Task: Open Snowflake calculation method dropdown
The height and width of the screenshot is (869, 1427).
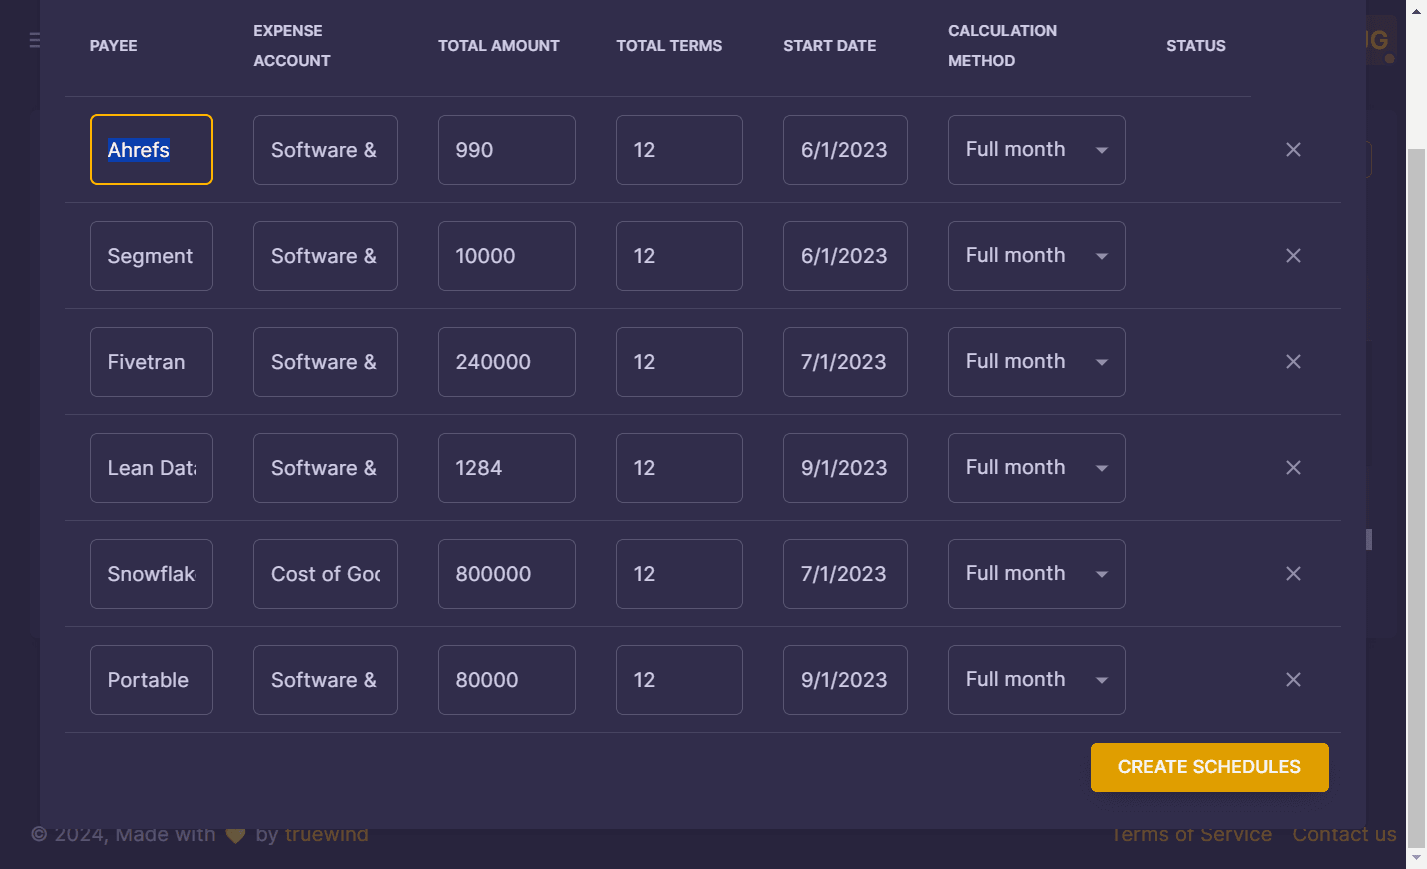Action: pyautogui.click(x=1036, y=574)
